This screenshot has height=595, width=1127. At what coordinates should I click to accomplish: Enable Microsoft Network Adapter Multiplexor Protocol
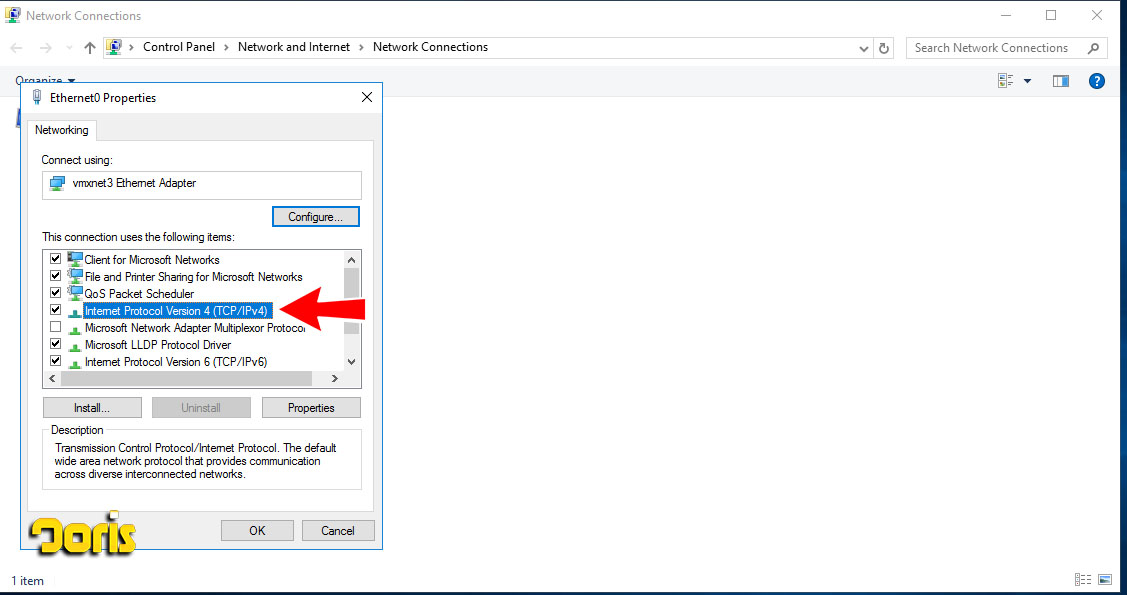pyautogui.click(x=55, y=327)
